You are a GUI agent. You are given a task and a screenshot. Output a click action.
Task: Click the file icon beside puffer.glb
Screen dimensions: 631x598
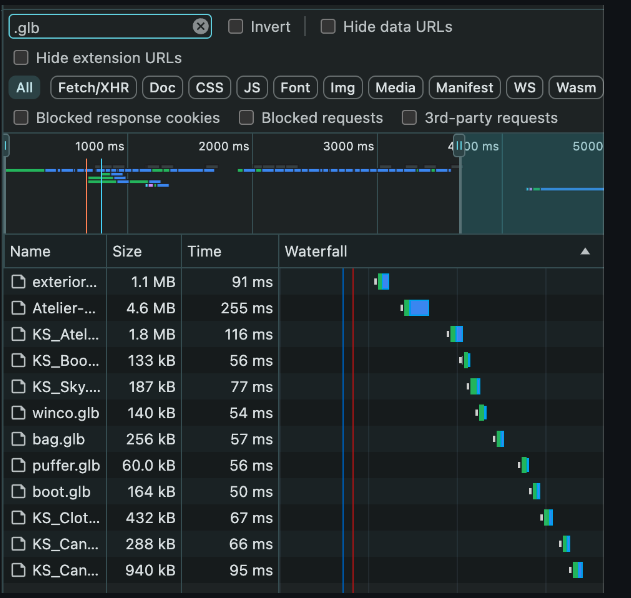[17, 465]
